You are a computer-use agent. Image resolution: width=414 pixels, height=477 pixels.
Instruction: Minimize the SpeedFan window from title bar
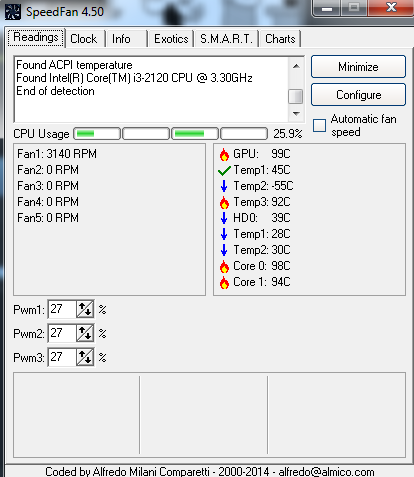326,8
